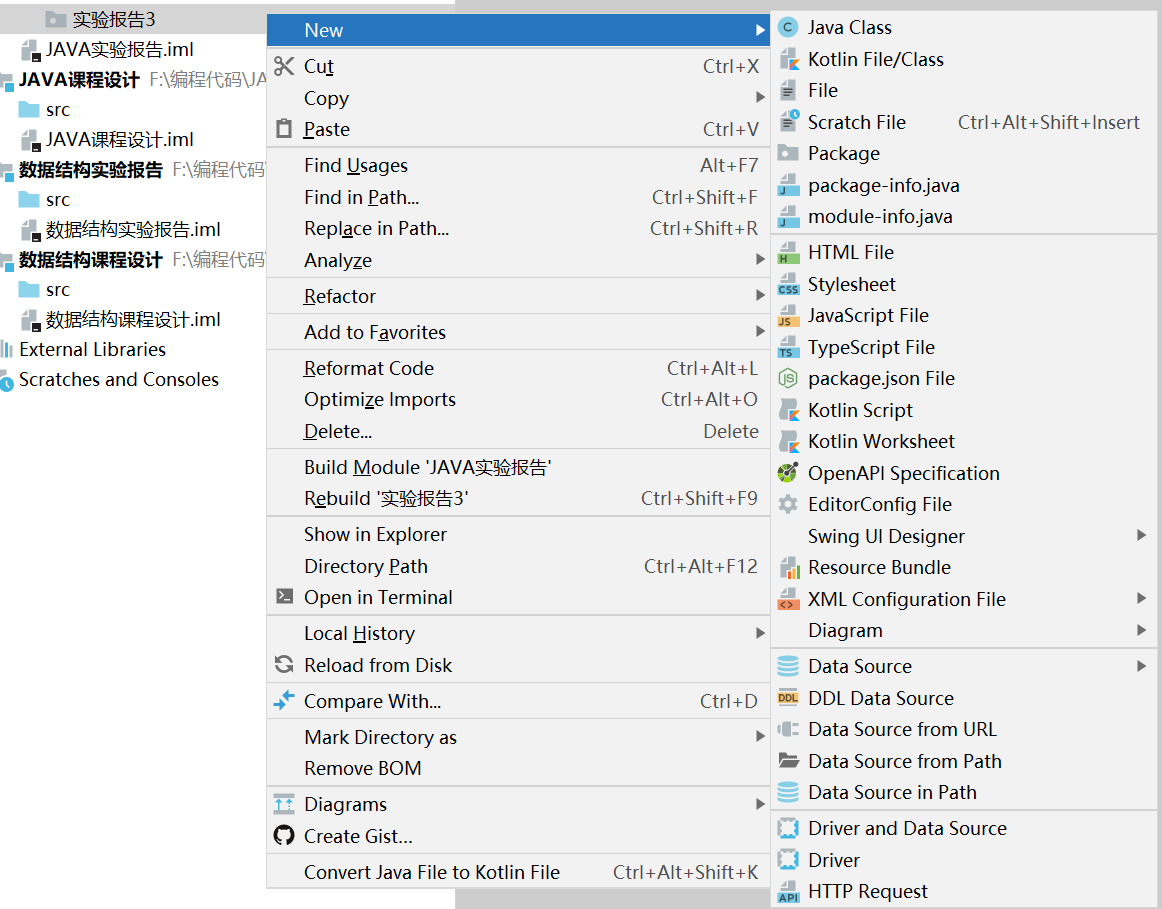1162x909 pixels.
Task: Choose Remove BOM
Action: [x=518, y=768]
